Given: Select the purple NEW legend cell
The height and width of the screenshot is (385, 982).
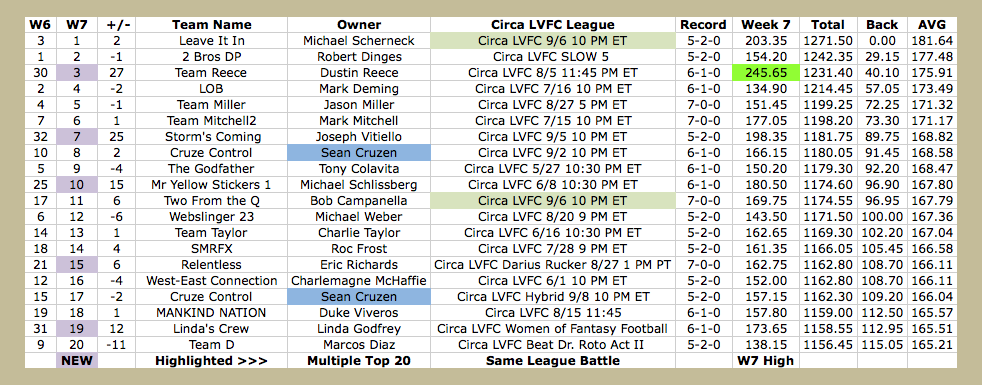Looking at the screenshot, I should (x=76, y=361).
